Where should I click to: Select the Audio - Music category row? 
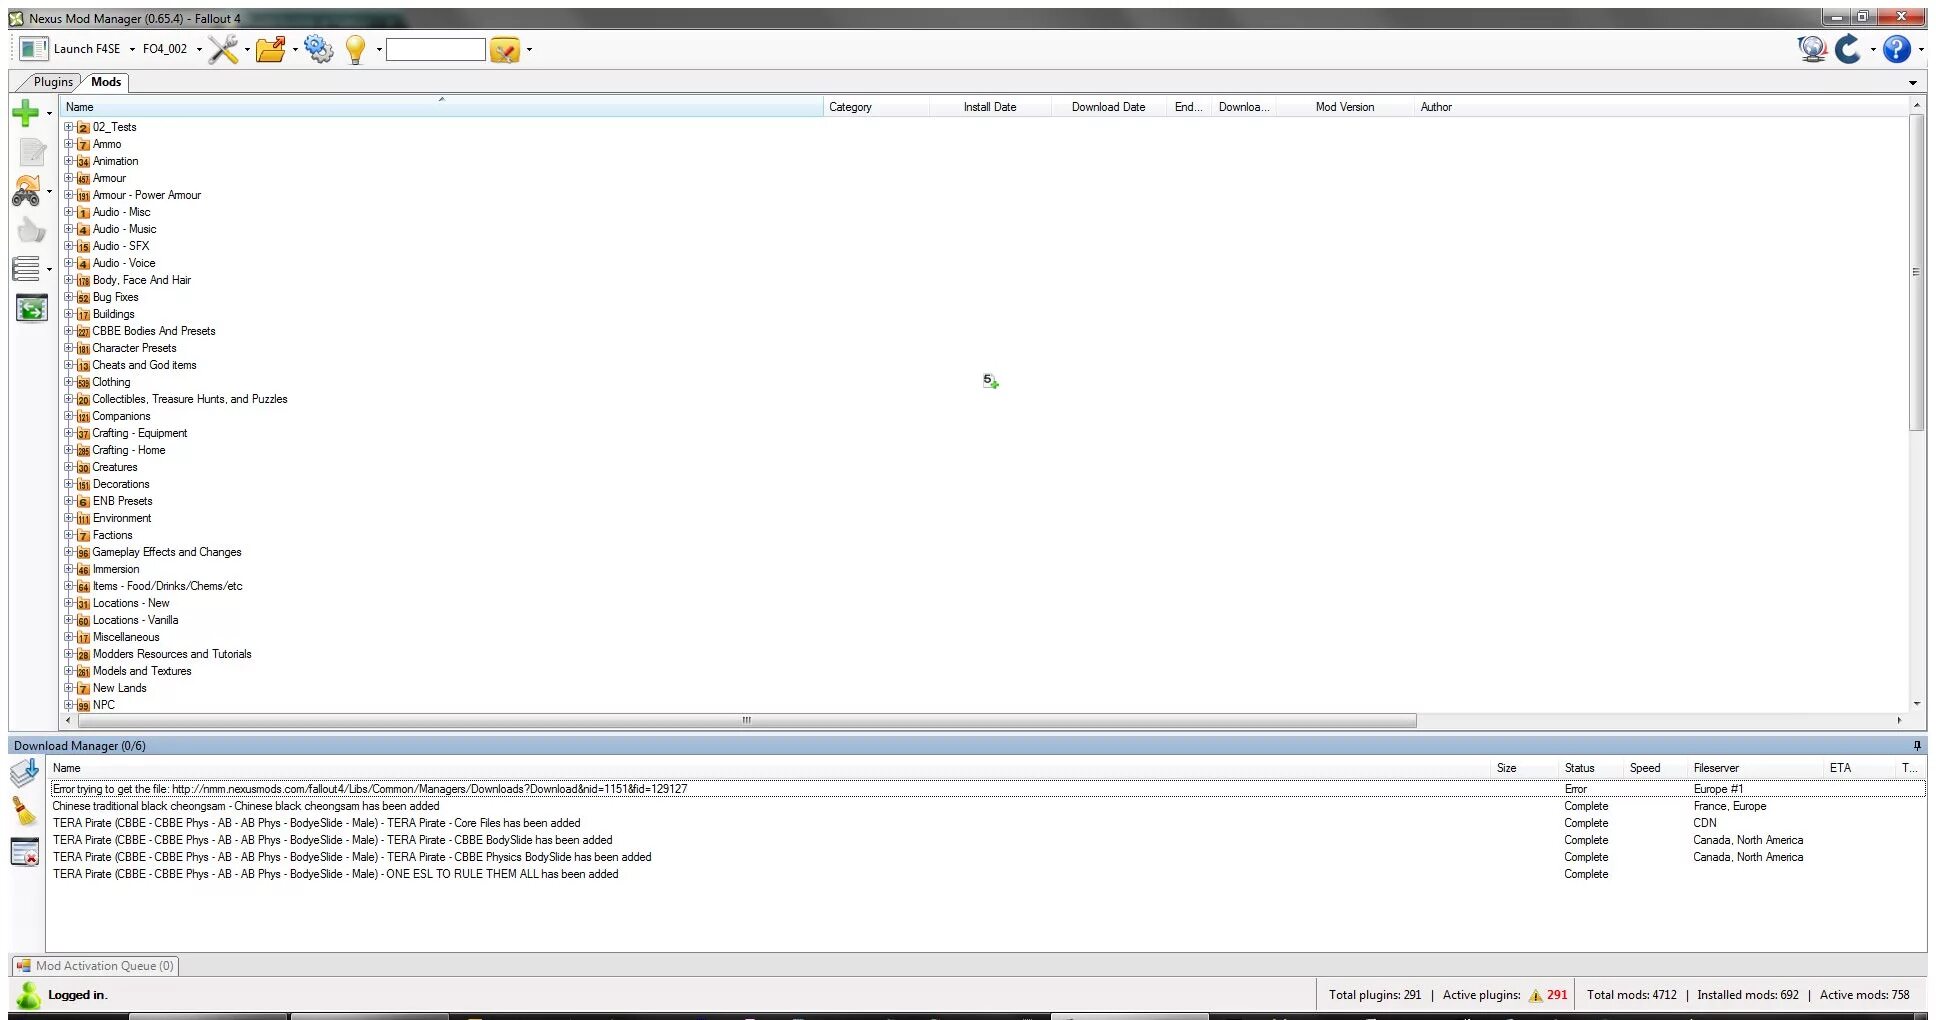coord(124,229)
